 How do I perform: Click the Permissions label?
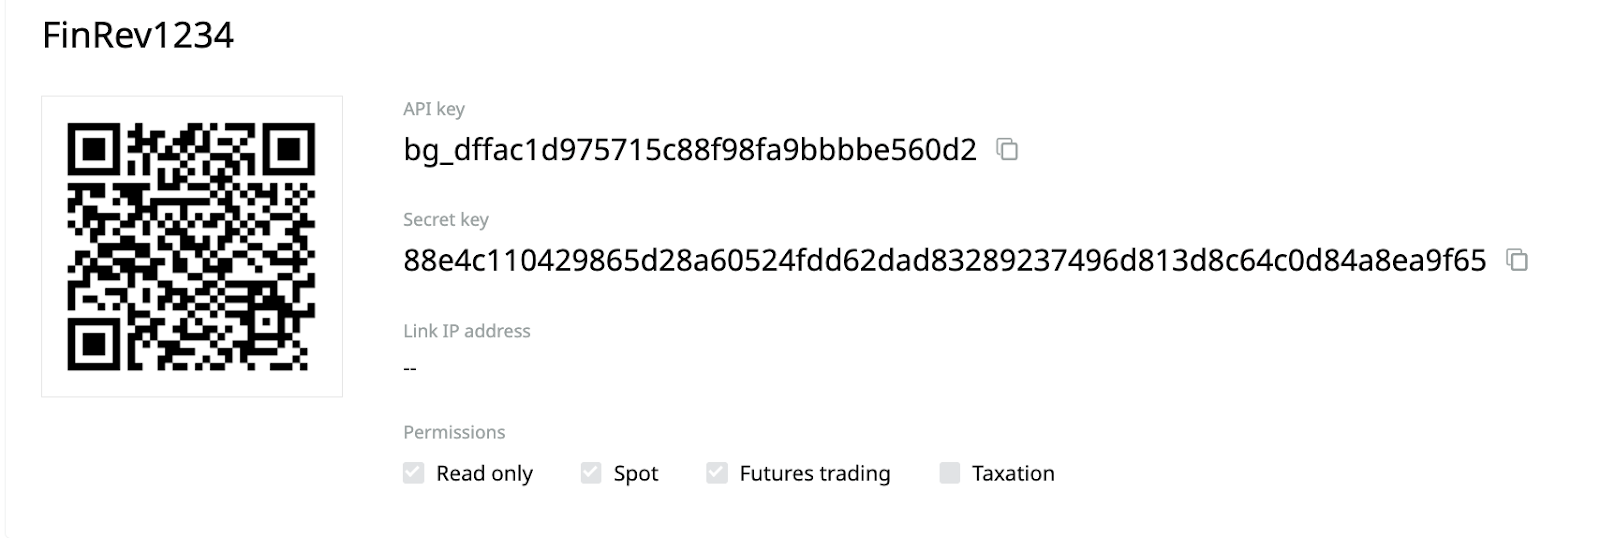(x=454, y=432)
